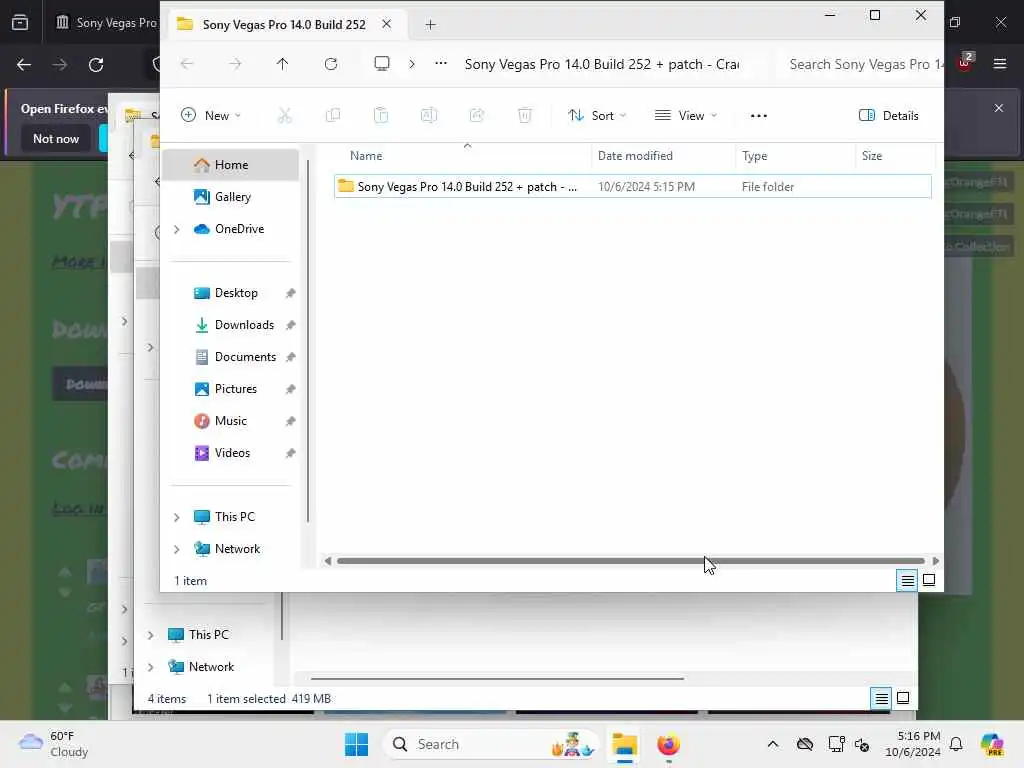Click the taskbar Search box

(x=490, y=744)
